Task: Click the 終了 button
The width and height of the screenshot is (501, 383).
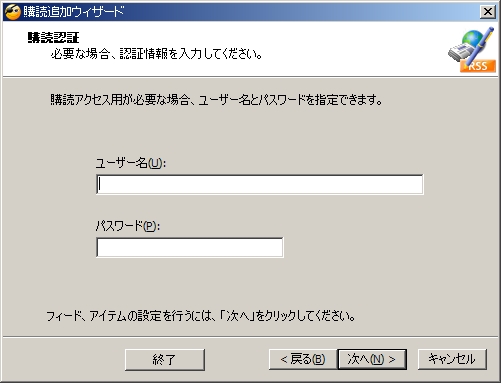Action: [165, 360]
